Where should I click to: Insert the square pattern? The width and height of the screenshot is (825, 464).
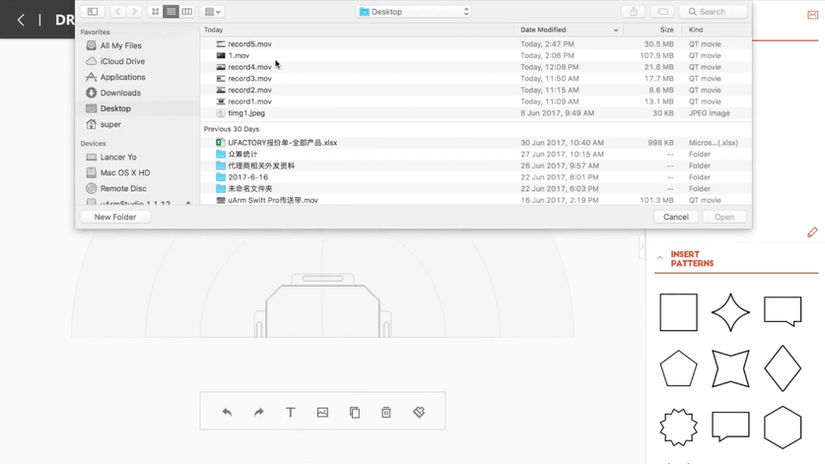coord(678,312)
